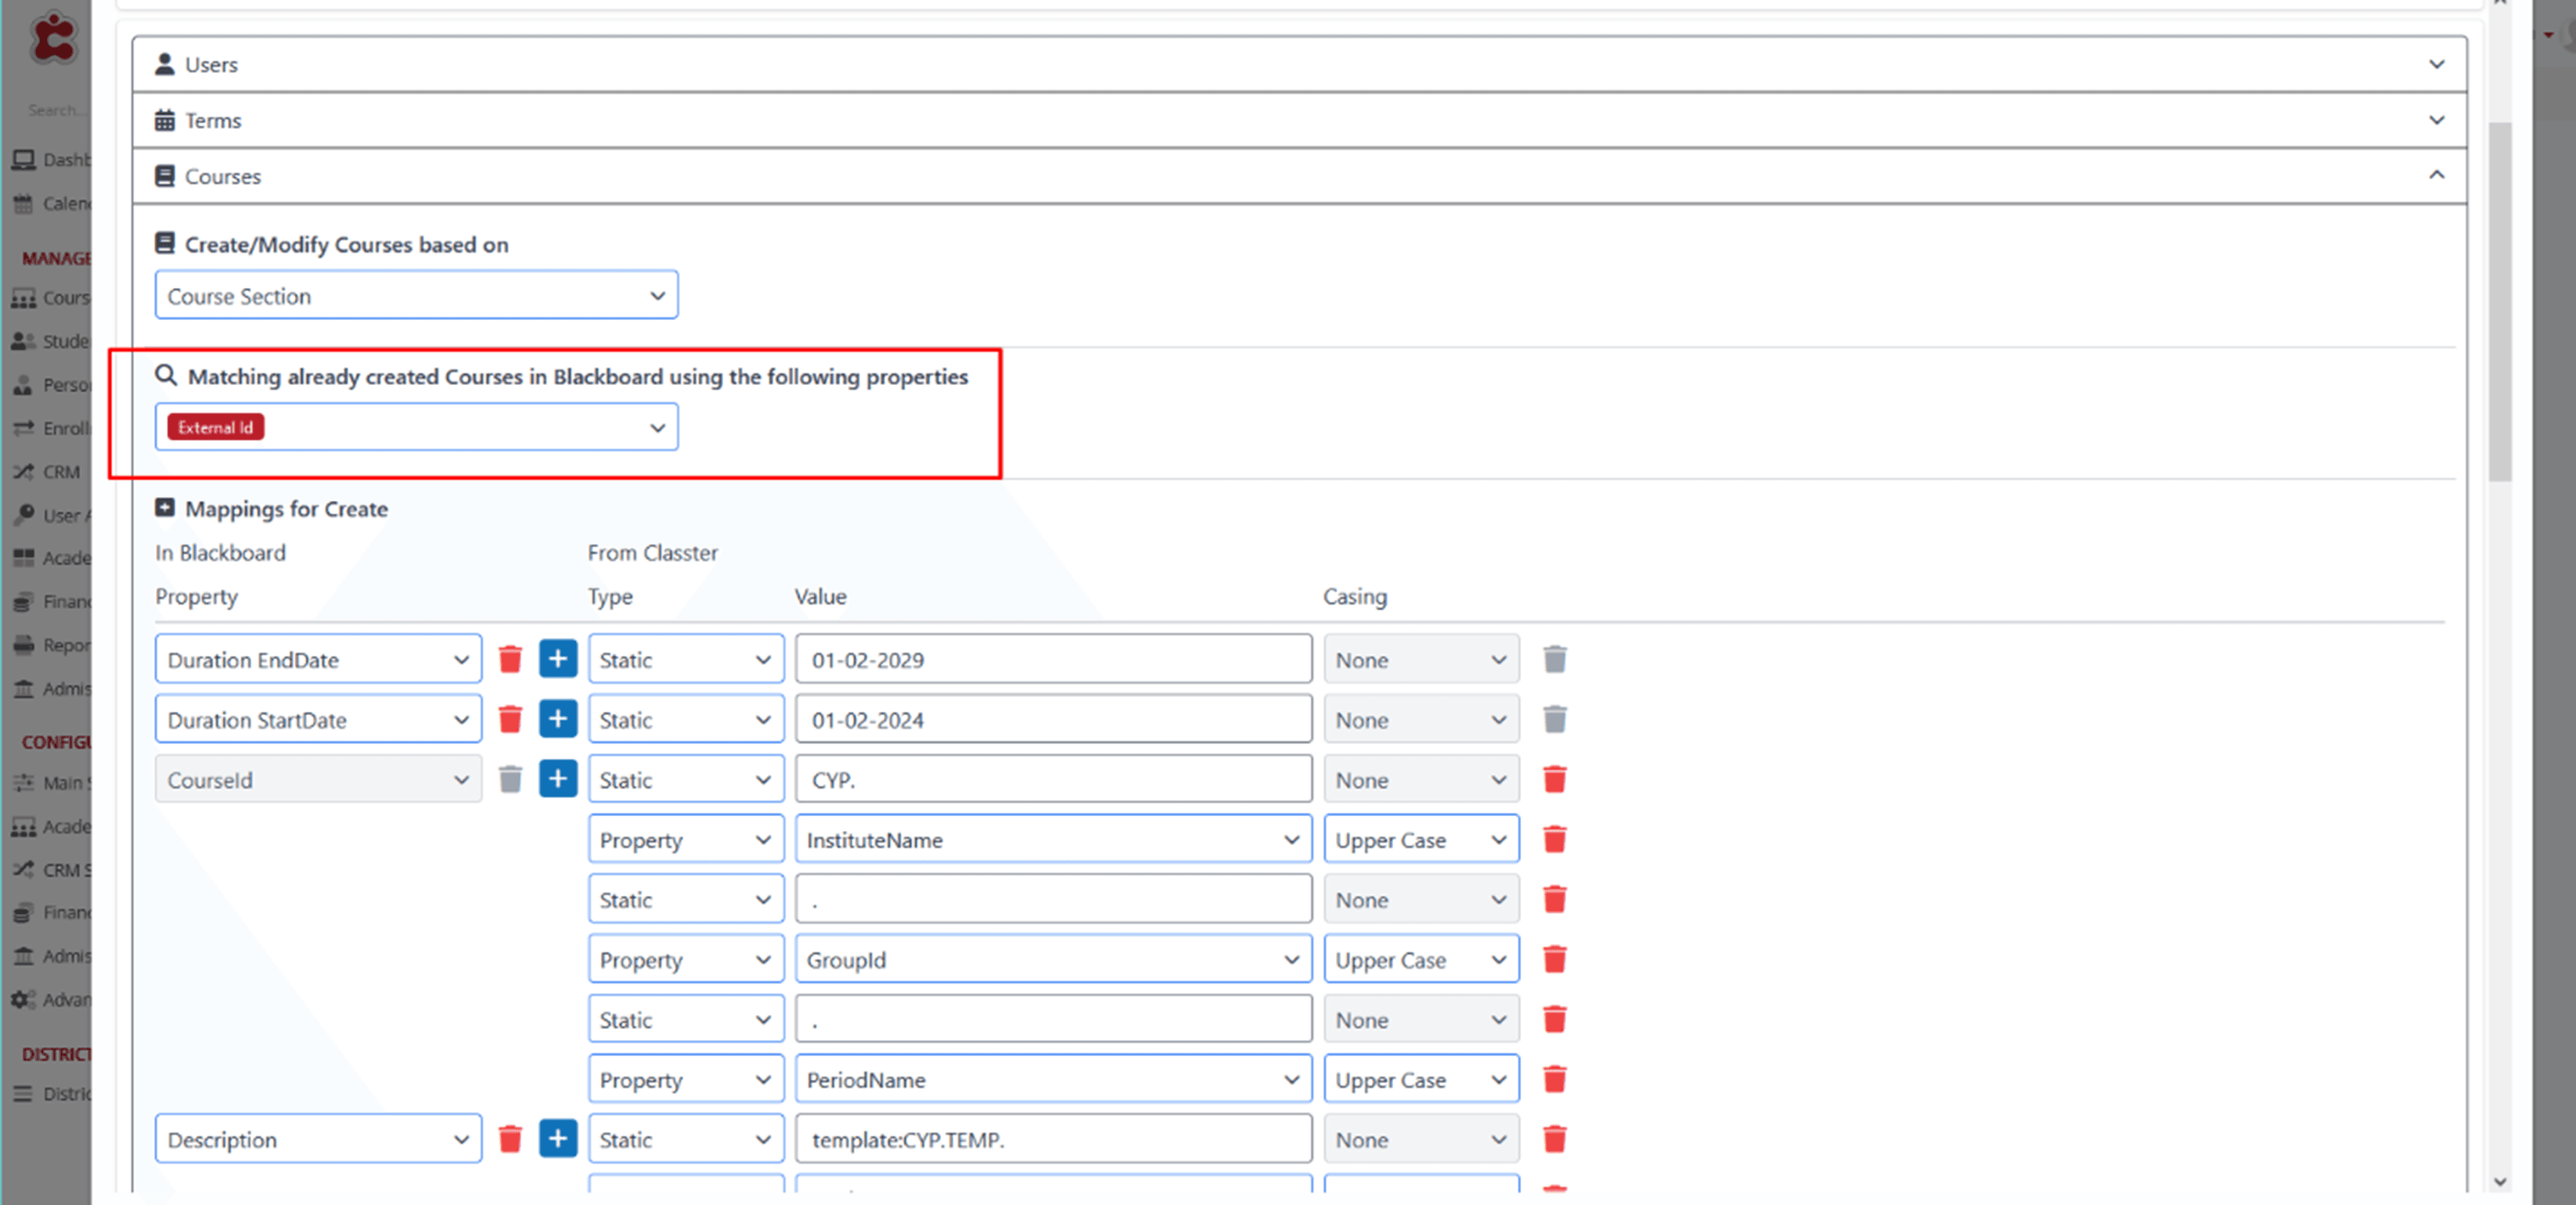This screenshot has width=2576, height=1205.
Task: Click the 01-02-2029 value field
Action: (x=1053, y=659)
